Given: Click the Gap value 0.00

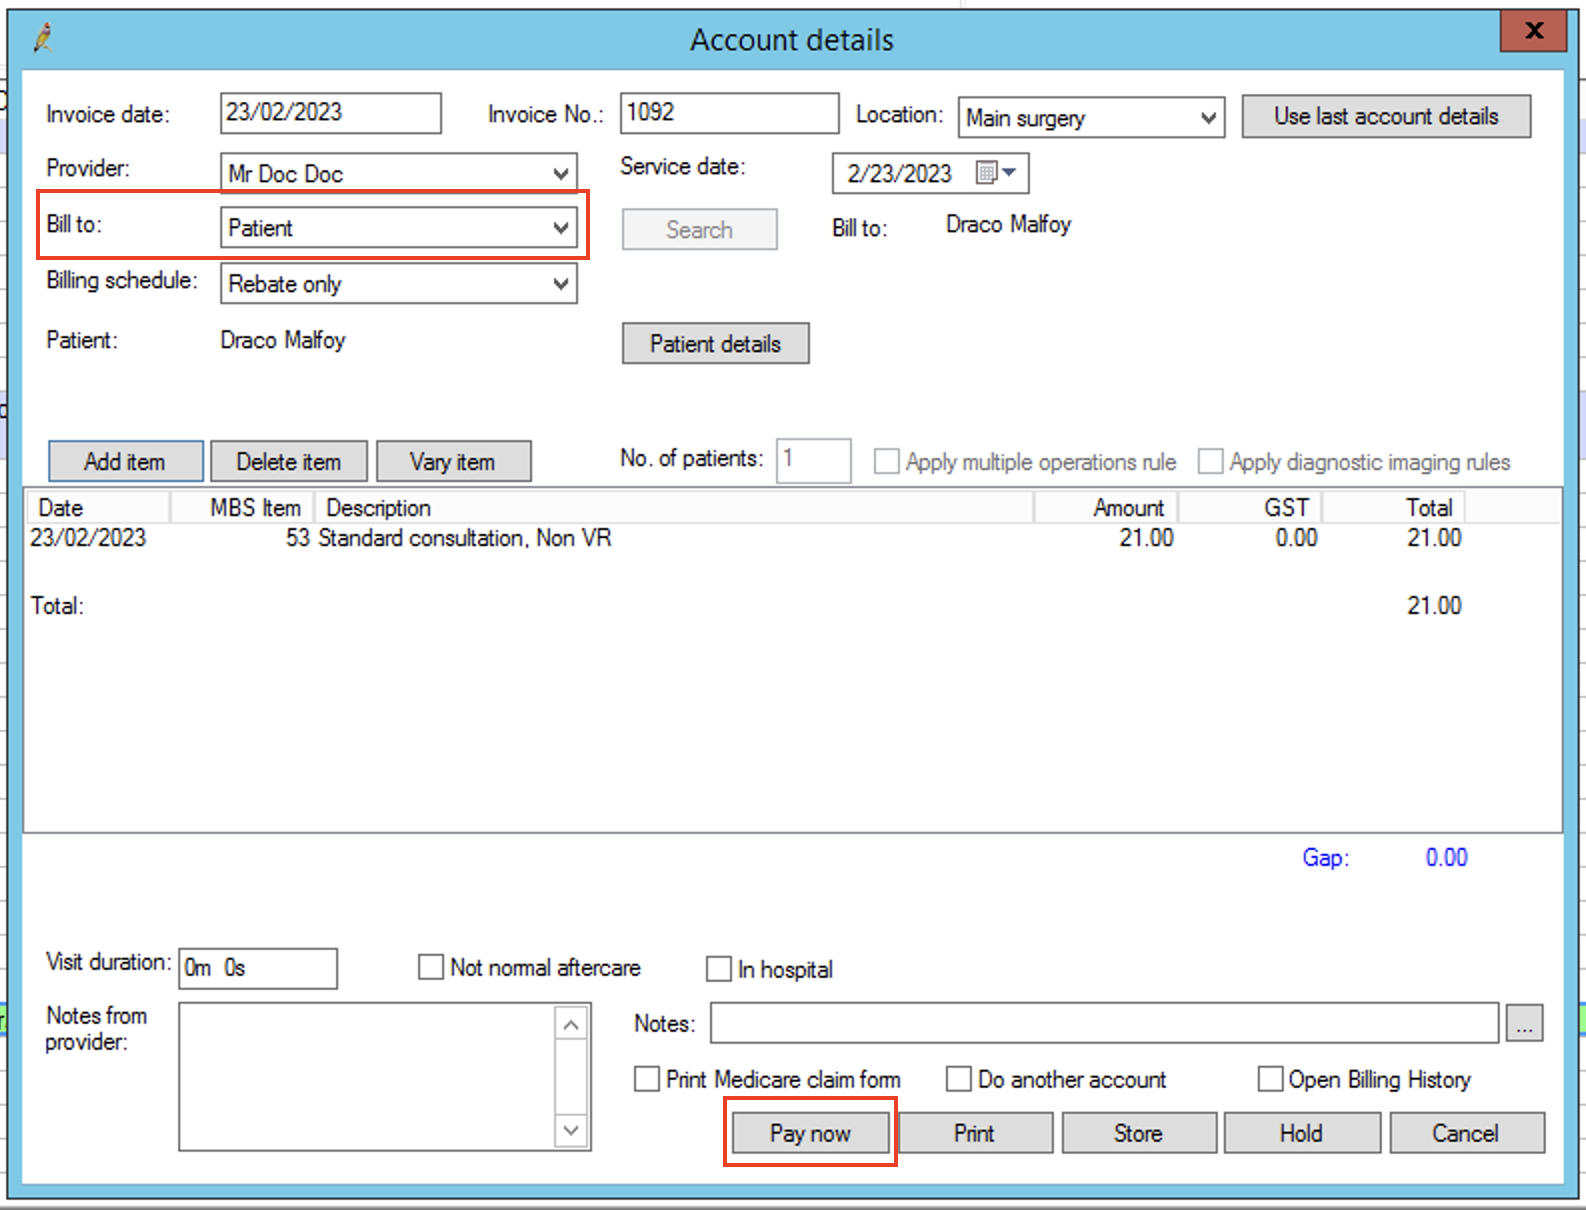Looking at the screenshot, I should tap(1446, 857).
